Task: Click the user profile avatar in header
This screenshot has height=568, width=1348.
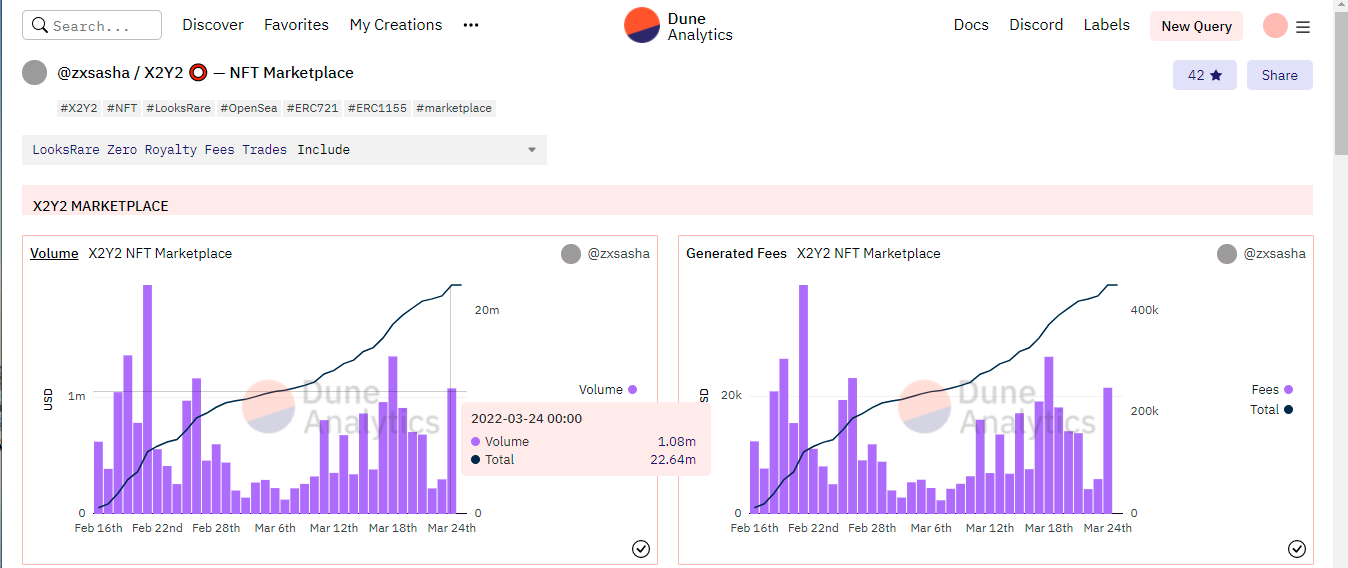Action: coord(1274,26)
